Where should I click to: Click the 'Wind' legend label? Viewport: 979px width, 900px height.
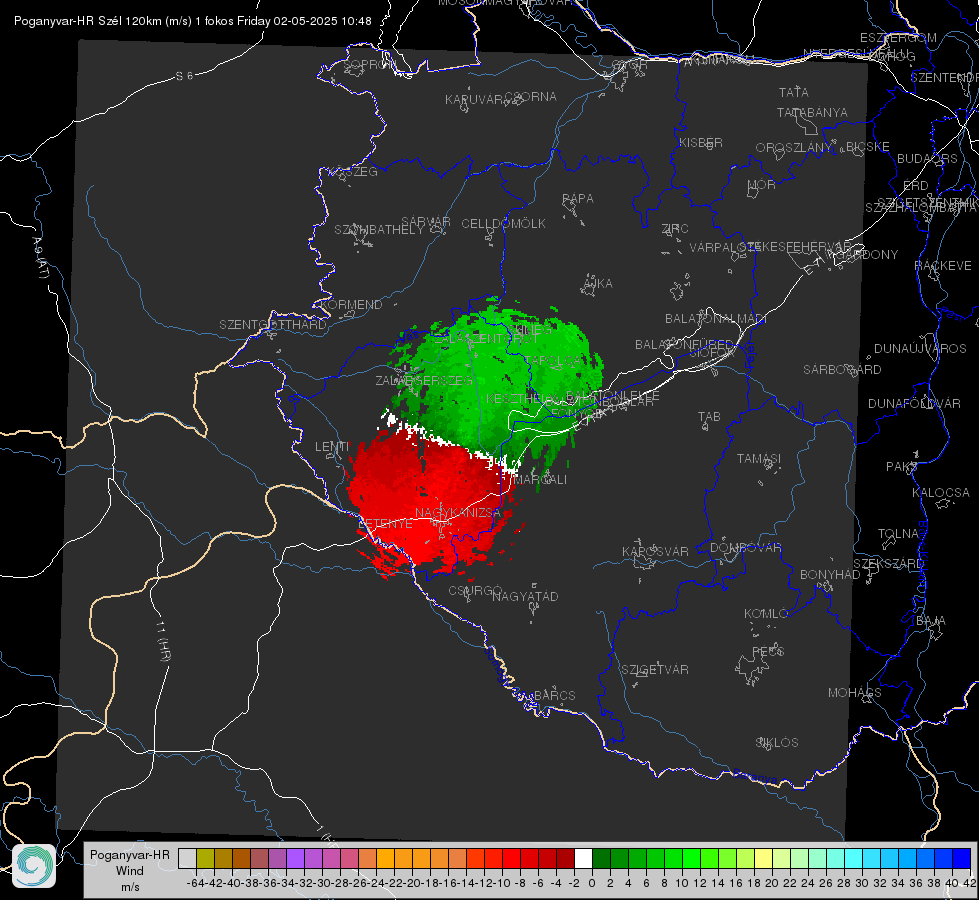coord(130,871)
